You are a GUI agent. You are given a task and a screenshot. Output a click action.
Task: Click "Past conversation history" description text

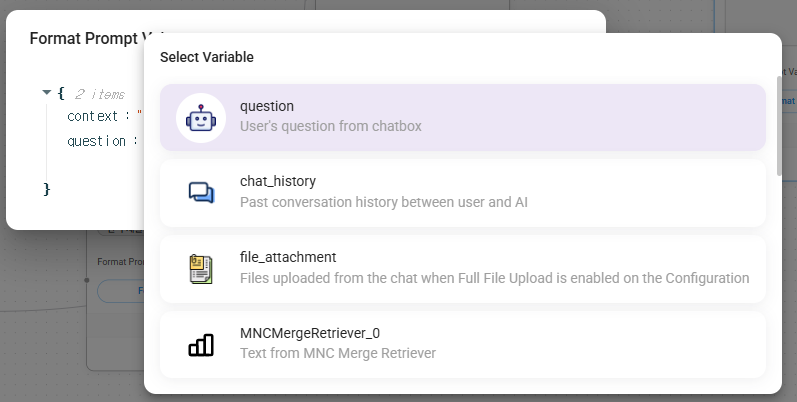click(x=383, y=202)
